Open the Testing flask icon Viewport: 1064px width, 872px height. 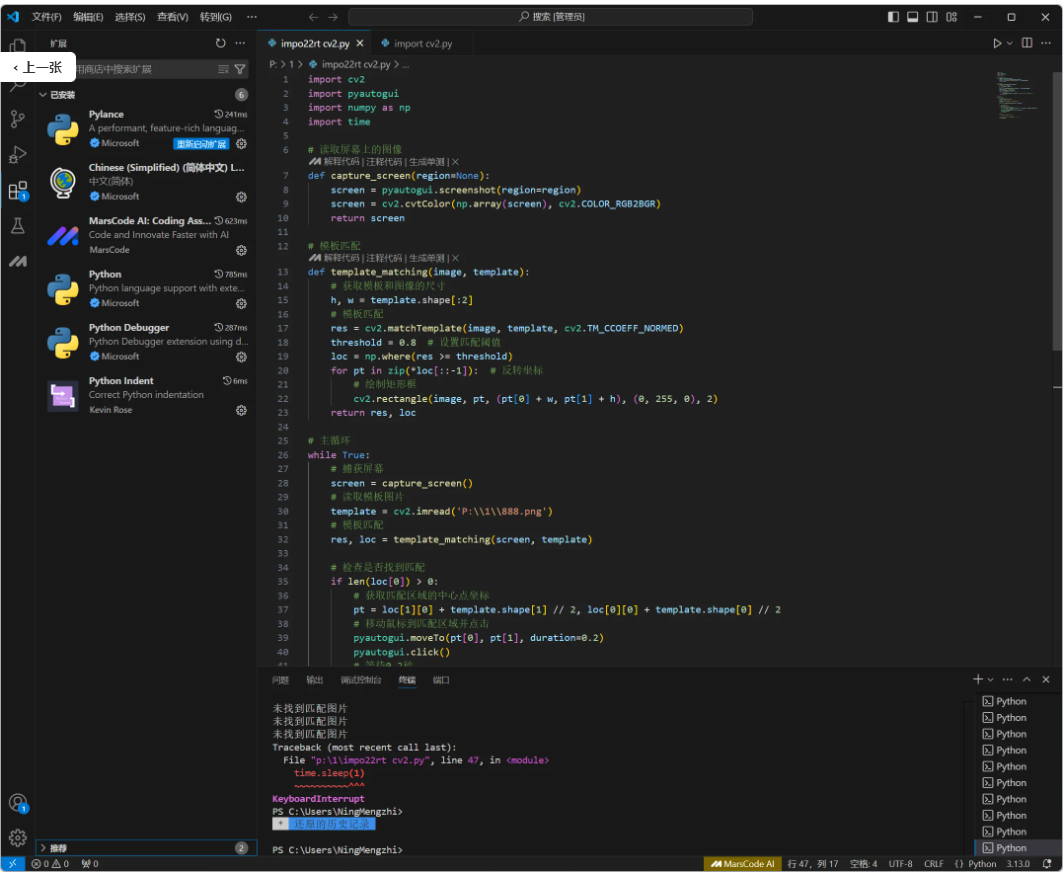click(17, 226)
